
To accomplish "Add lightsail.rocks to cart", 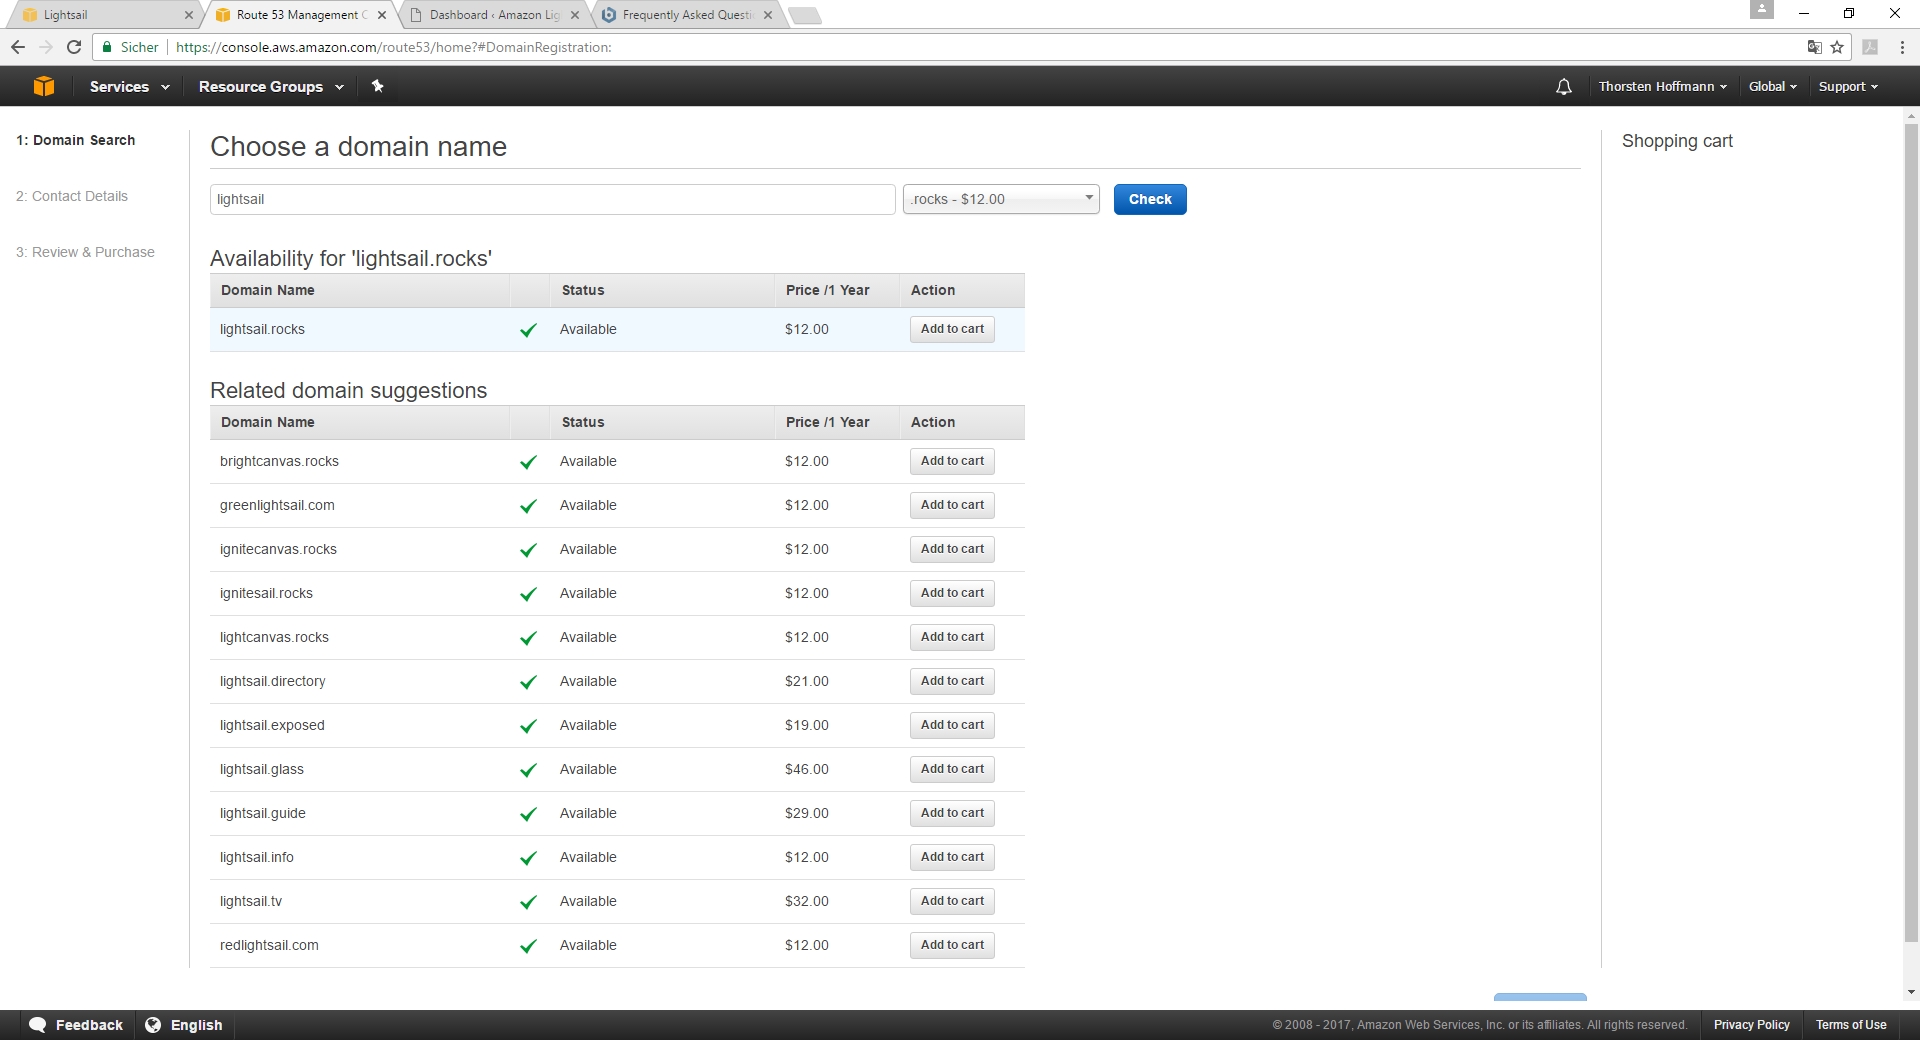I will [x=952, y=329].
